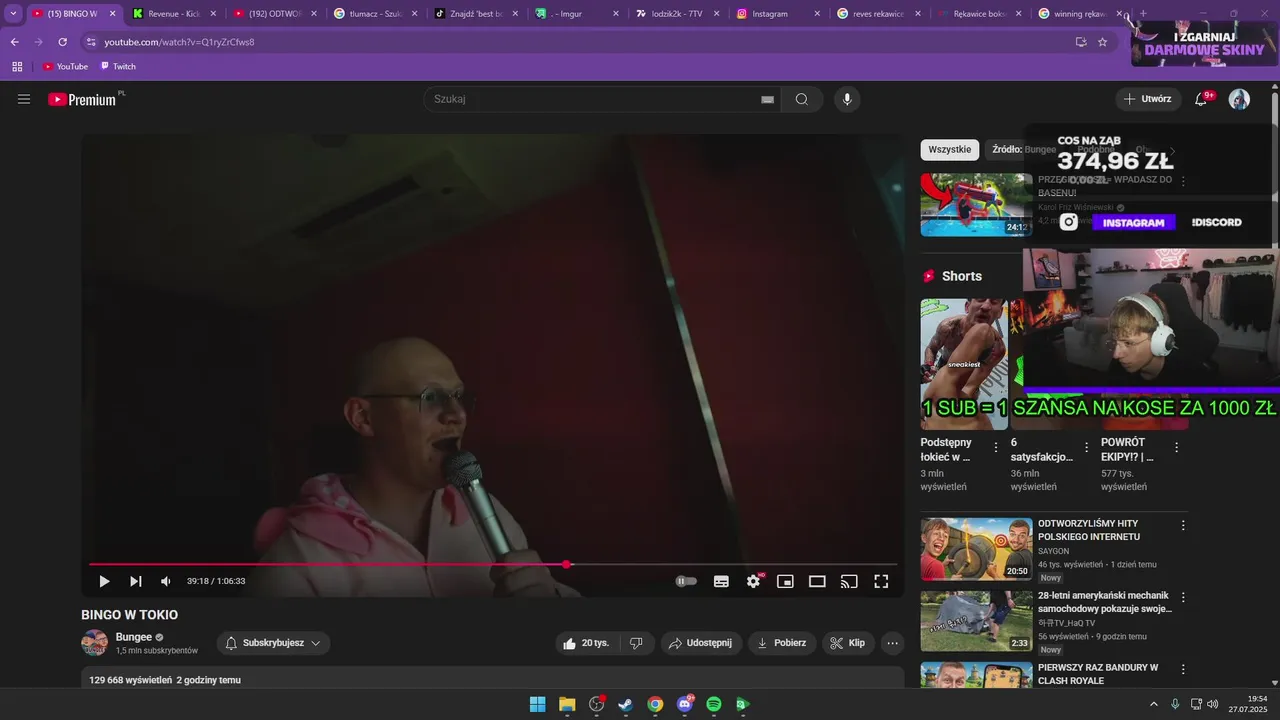
Task: Go to YouTube Premium home logo
Action: 84,99
